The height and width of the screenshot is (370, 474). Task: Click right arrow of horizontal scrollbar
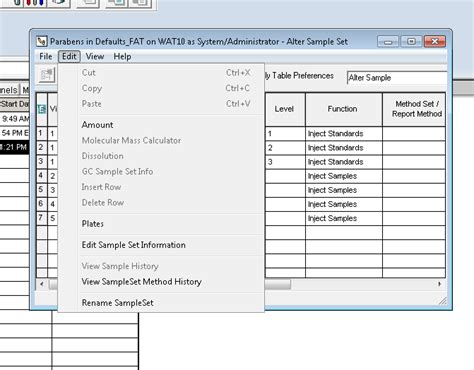coord(440,284)
